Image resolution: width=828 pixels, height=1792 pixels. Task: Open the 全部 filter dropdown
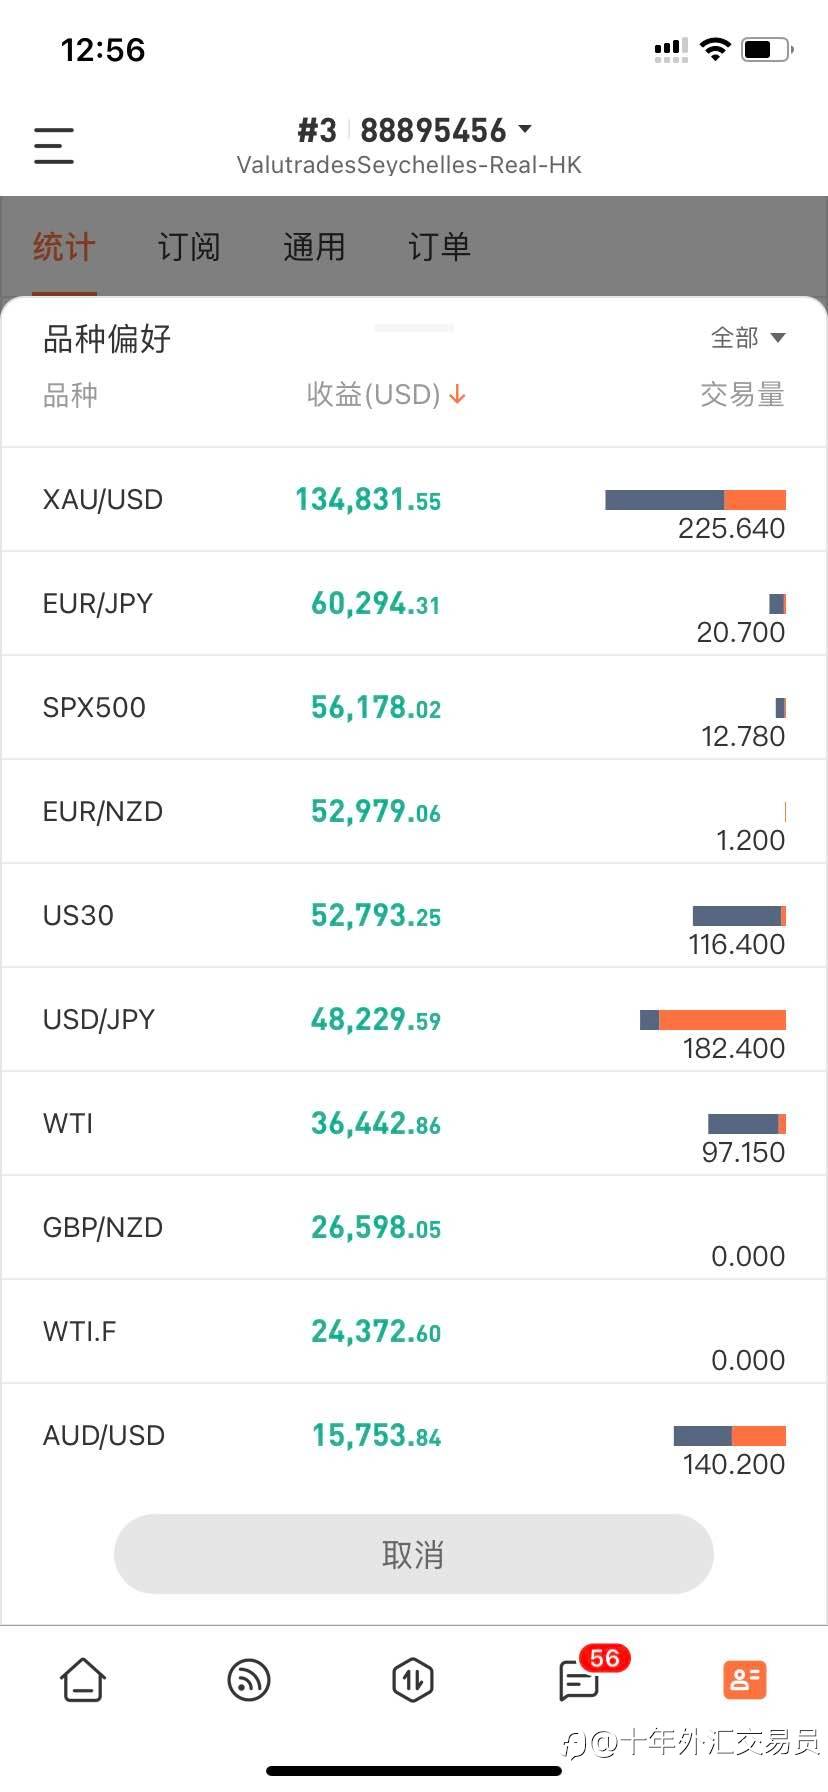point(748,338)
